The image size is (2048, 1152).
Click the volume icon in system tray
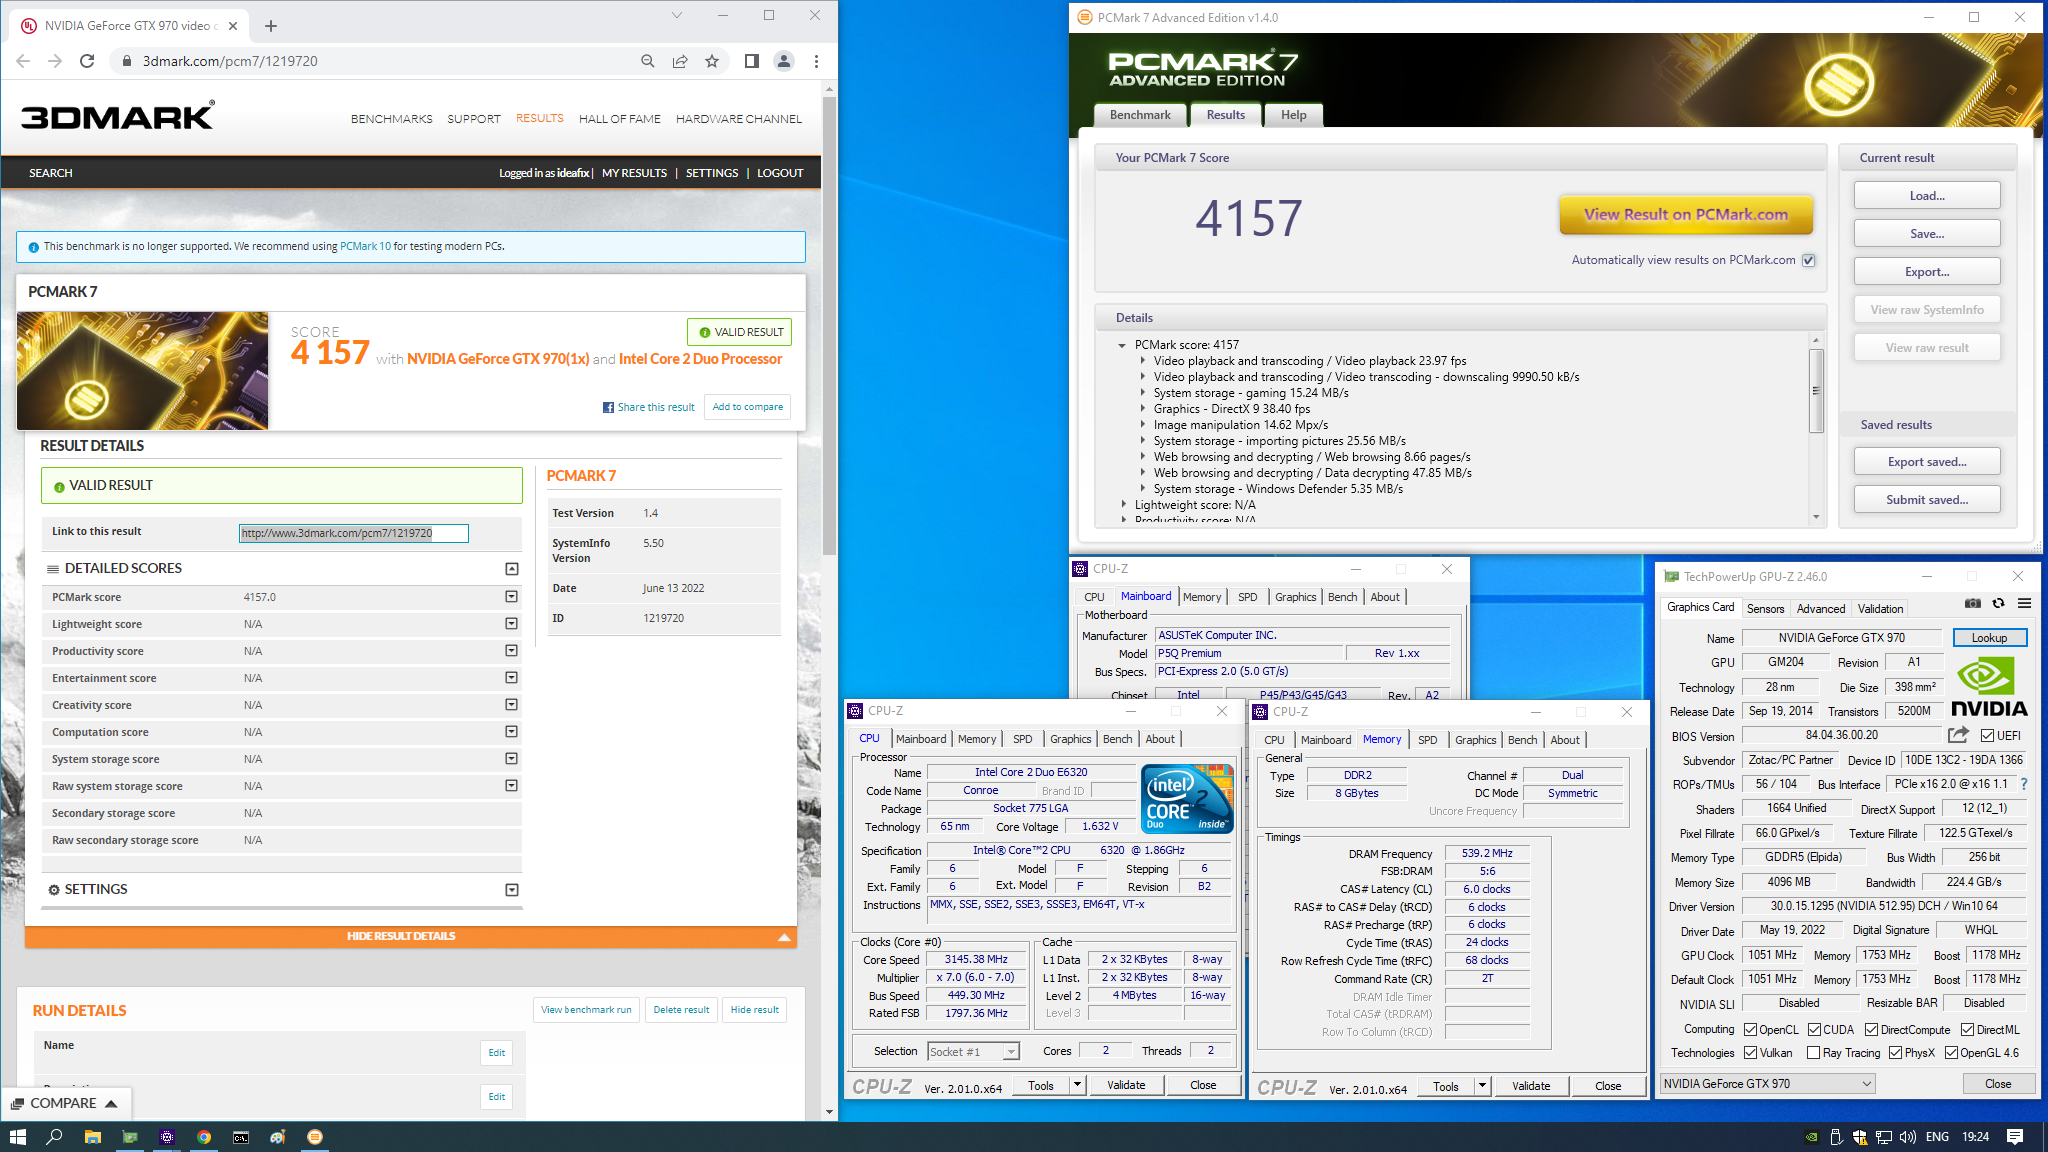[x=1907, y=1137]
